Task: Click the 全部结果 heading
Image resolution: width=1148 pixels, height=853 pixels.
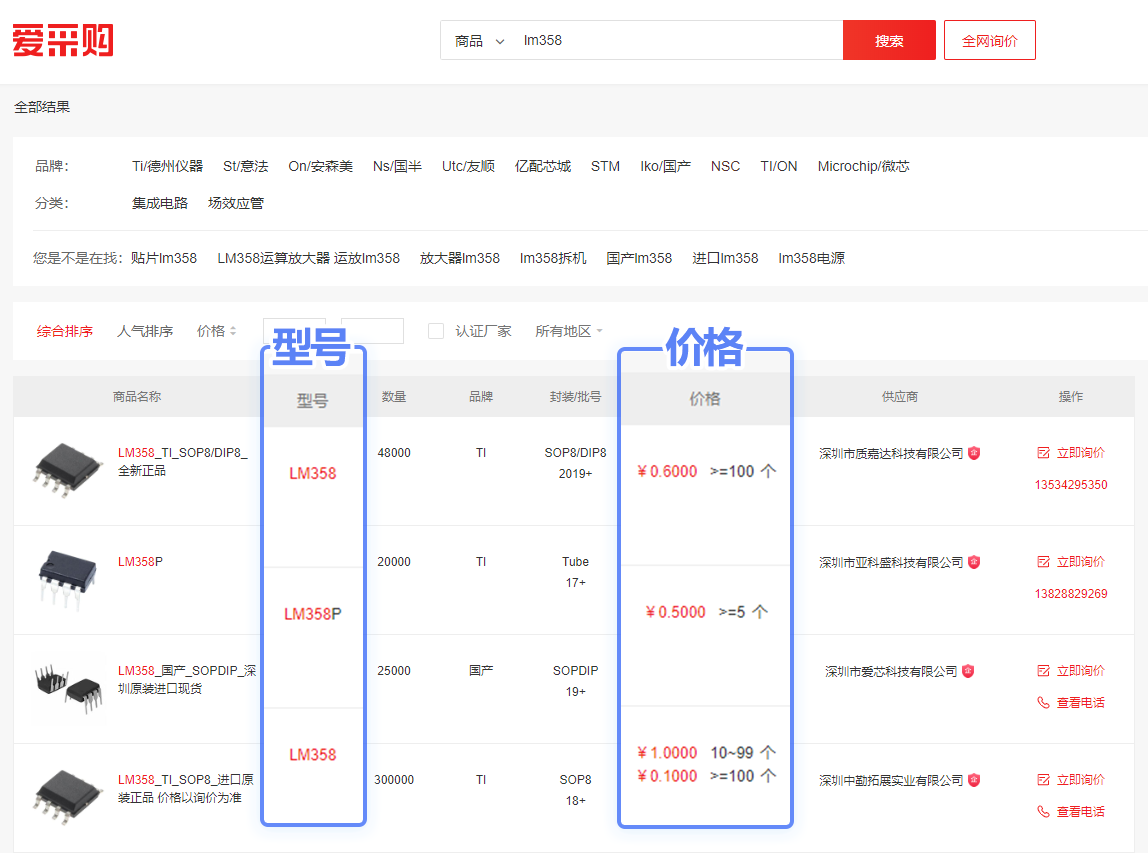Action: click(x=42, y=107)
